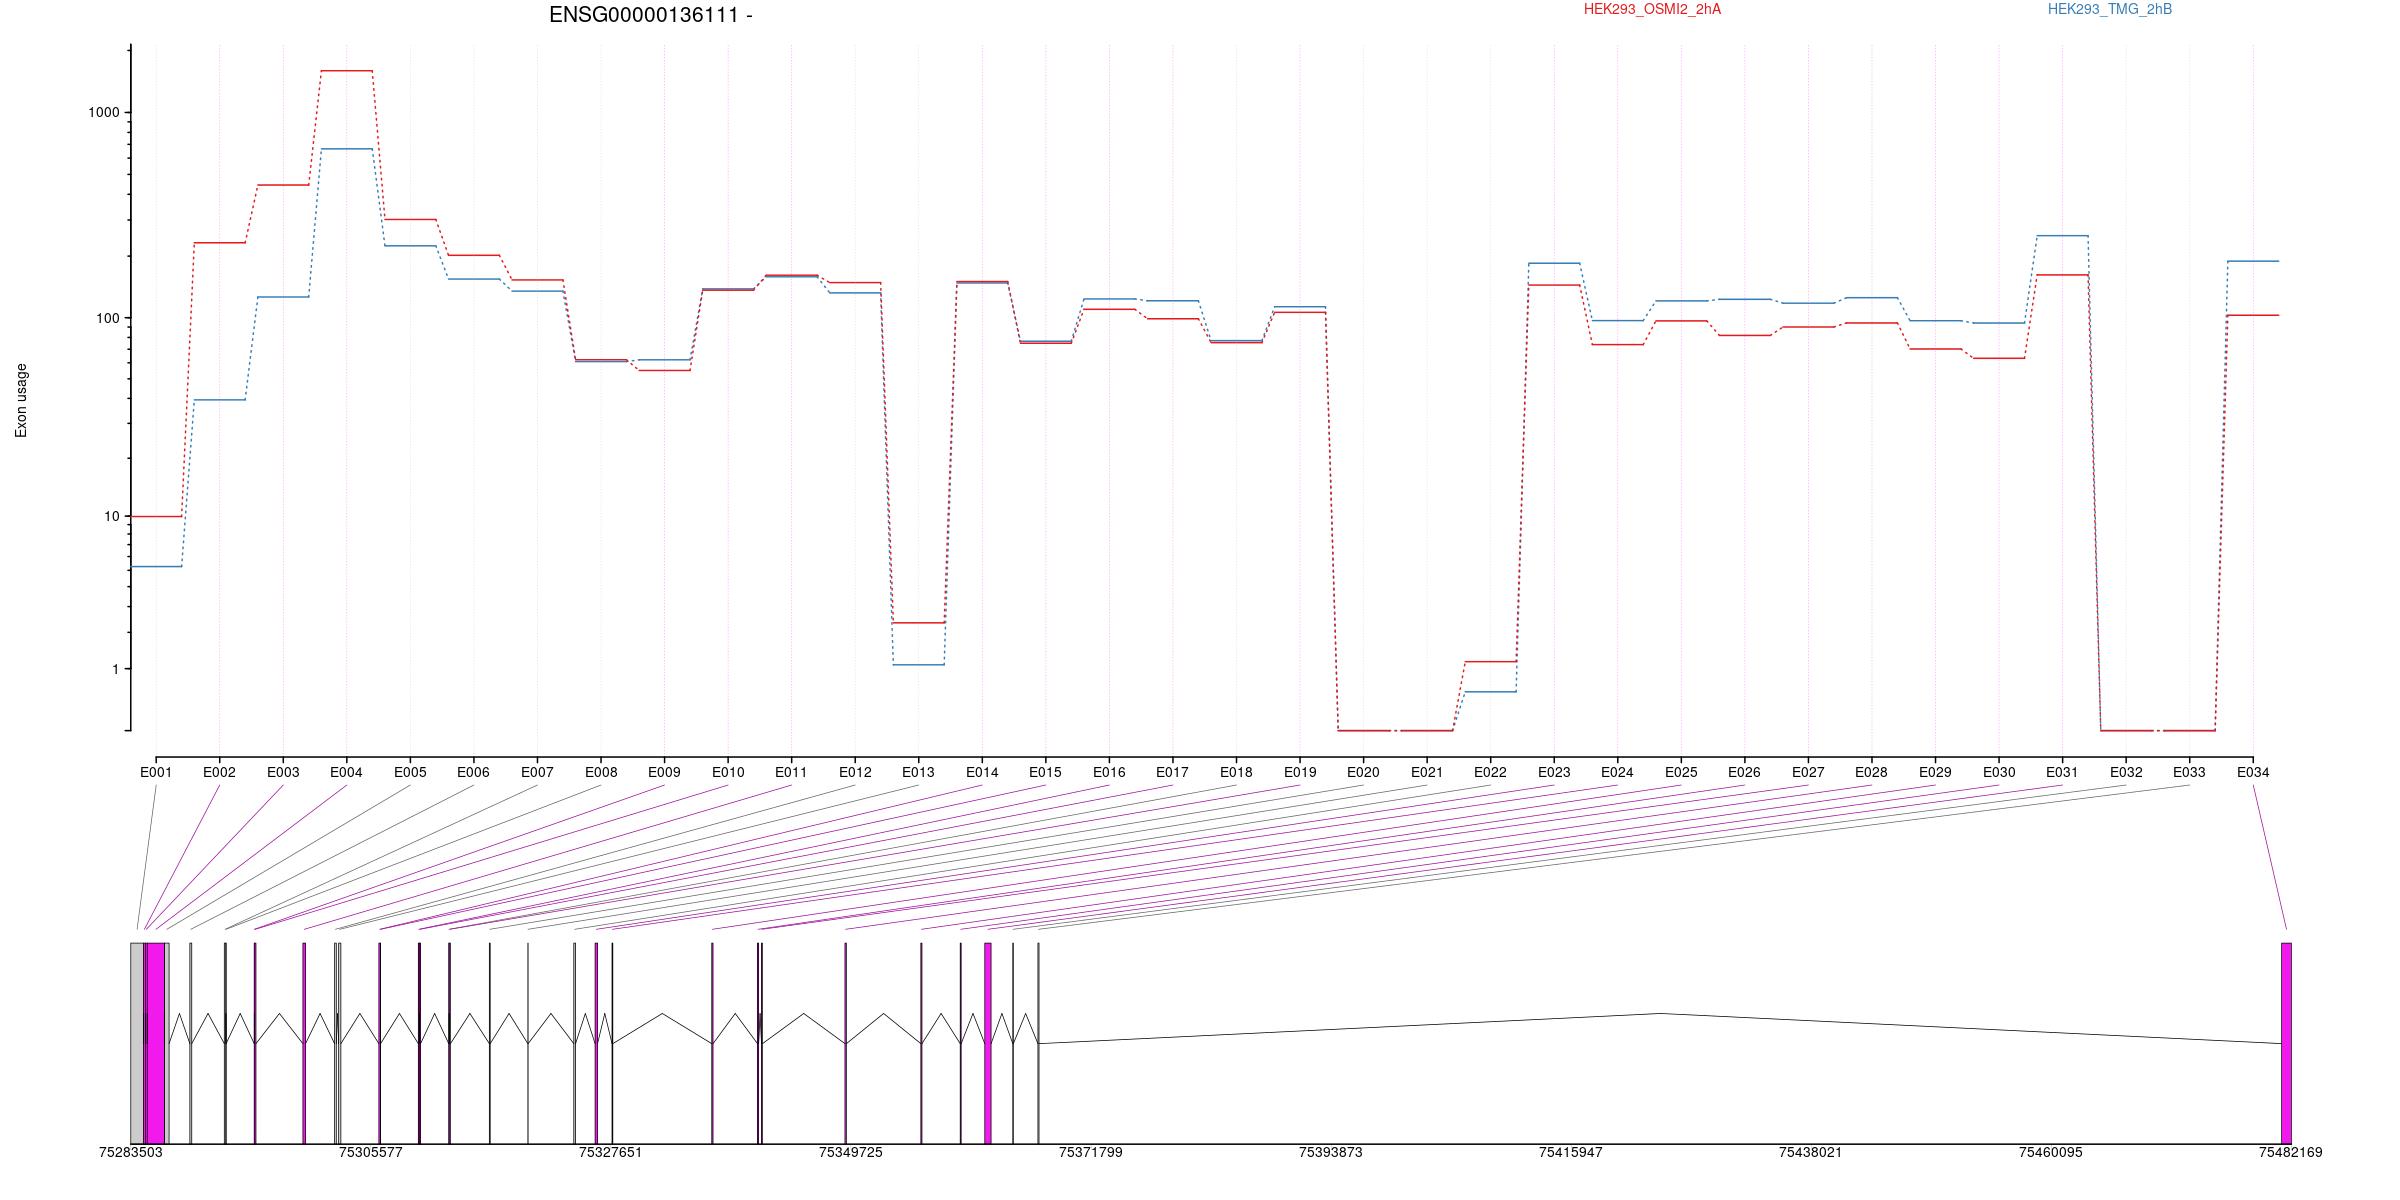Click exon label E029

1935,772
